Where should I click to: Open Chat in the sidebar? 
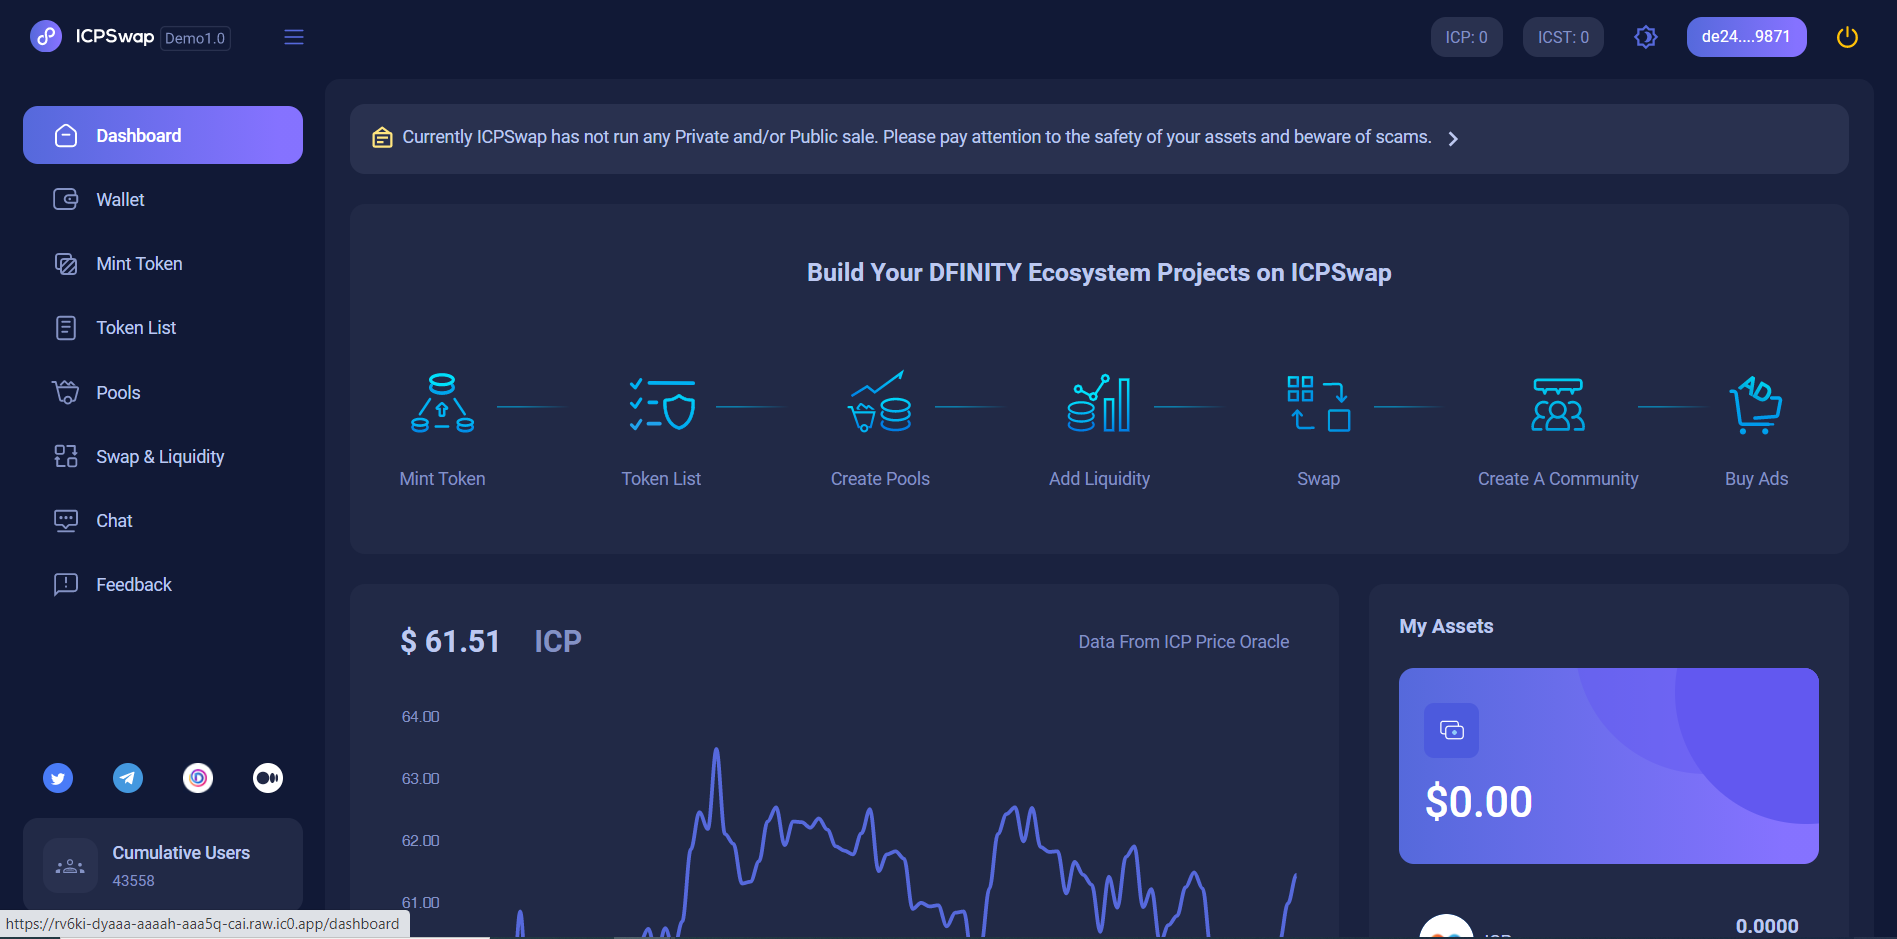point(163,521)
